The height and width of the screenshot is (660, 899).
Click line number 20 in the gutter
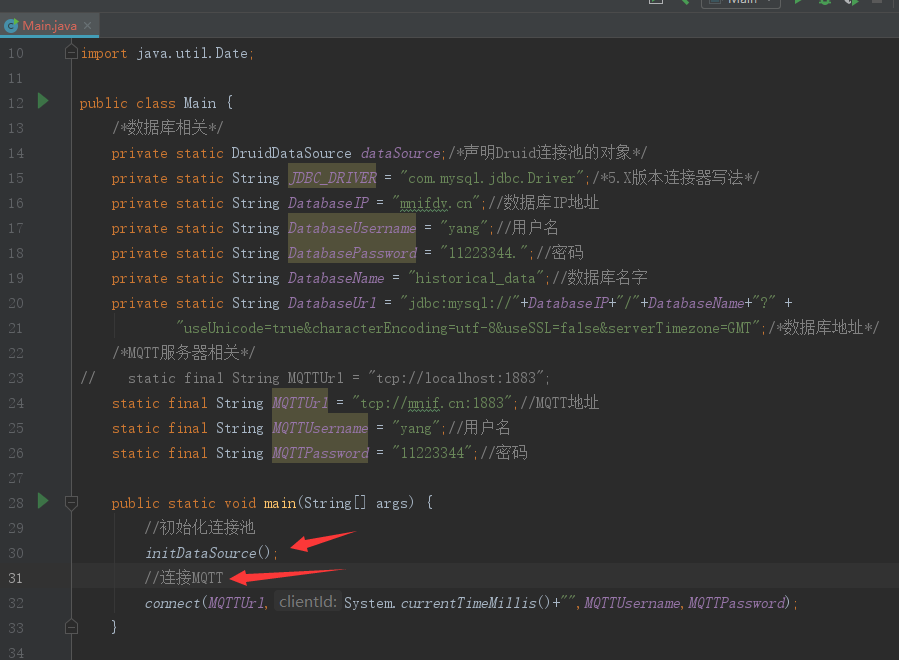coord(16,303)
